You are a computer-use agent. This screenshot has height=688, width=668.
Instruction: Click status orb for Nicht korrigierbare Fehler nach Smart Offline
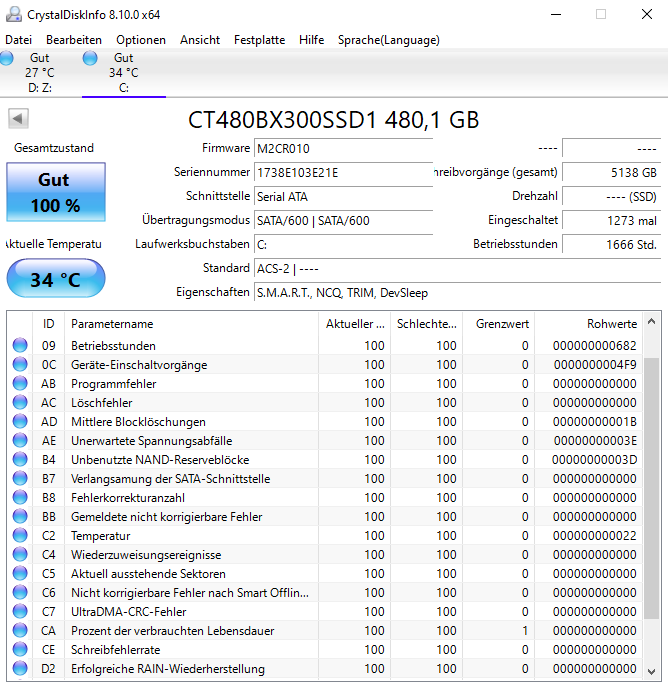[x=20, y=592]
